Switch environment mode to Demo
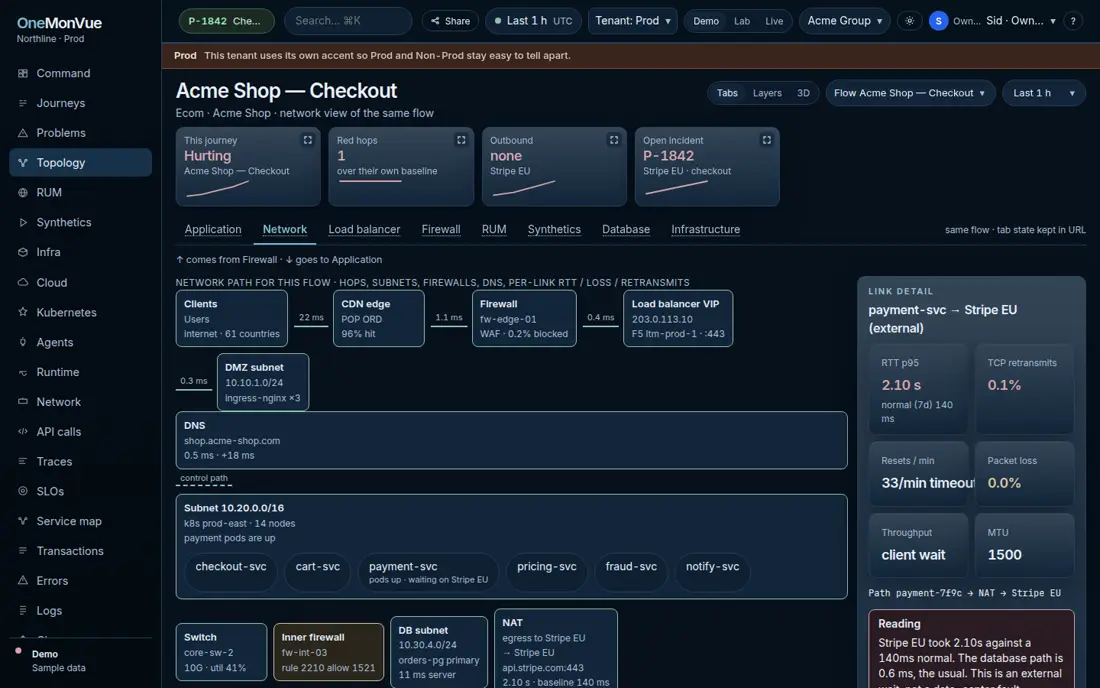The height and width of the screenshot is (688, 1100). coord(706,21)
